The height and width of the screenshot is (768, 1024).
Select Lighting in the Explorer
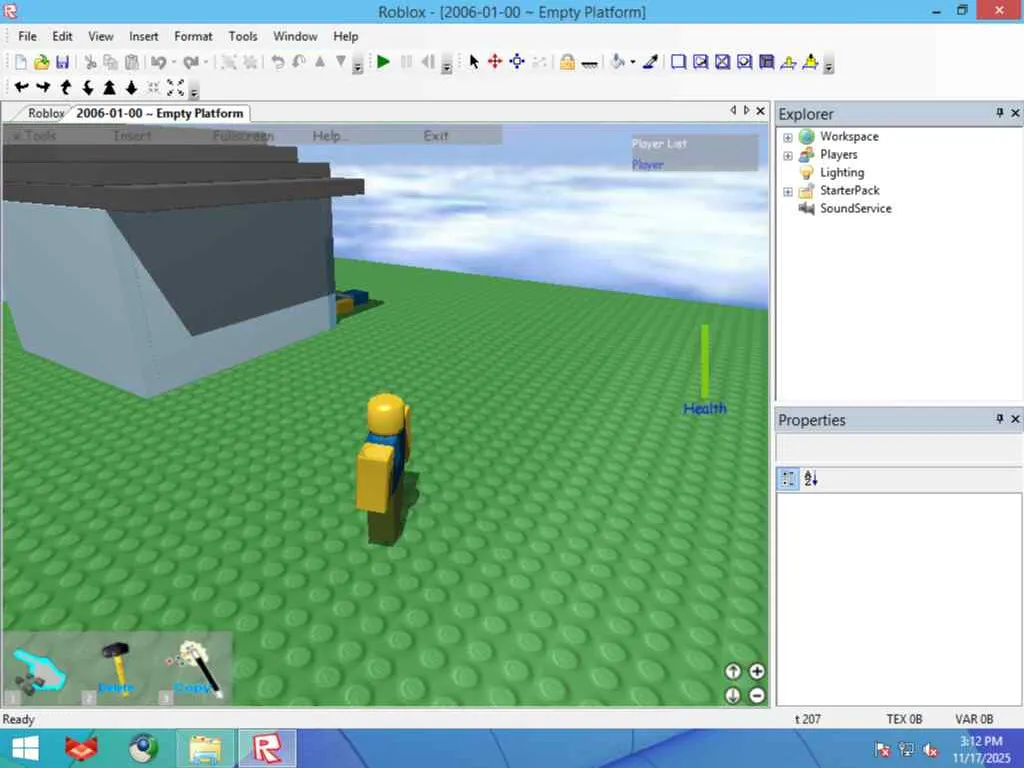click(x=842, y=172)
